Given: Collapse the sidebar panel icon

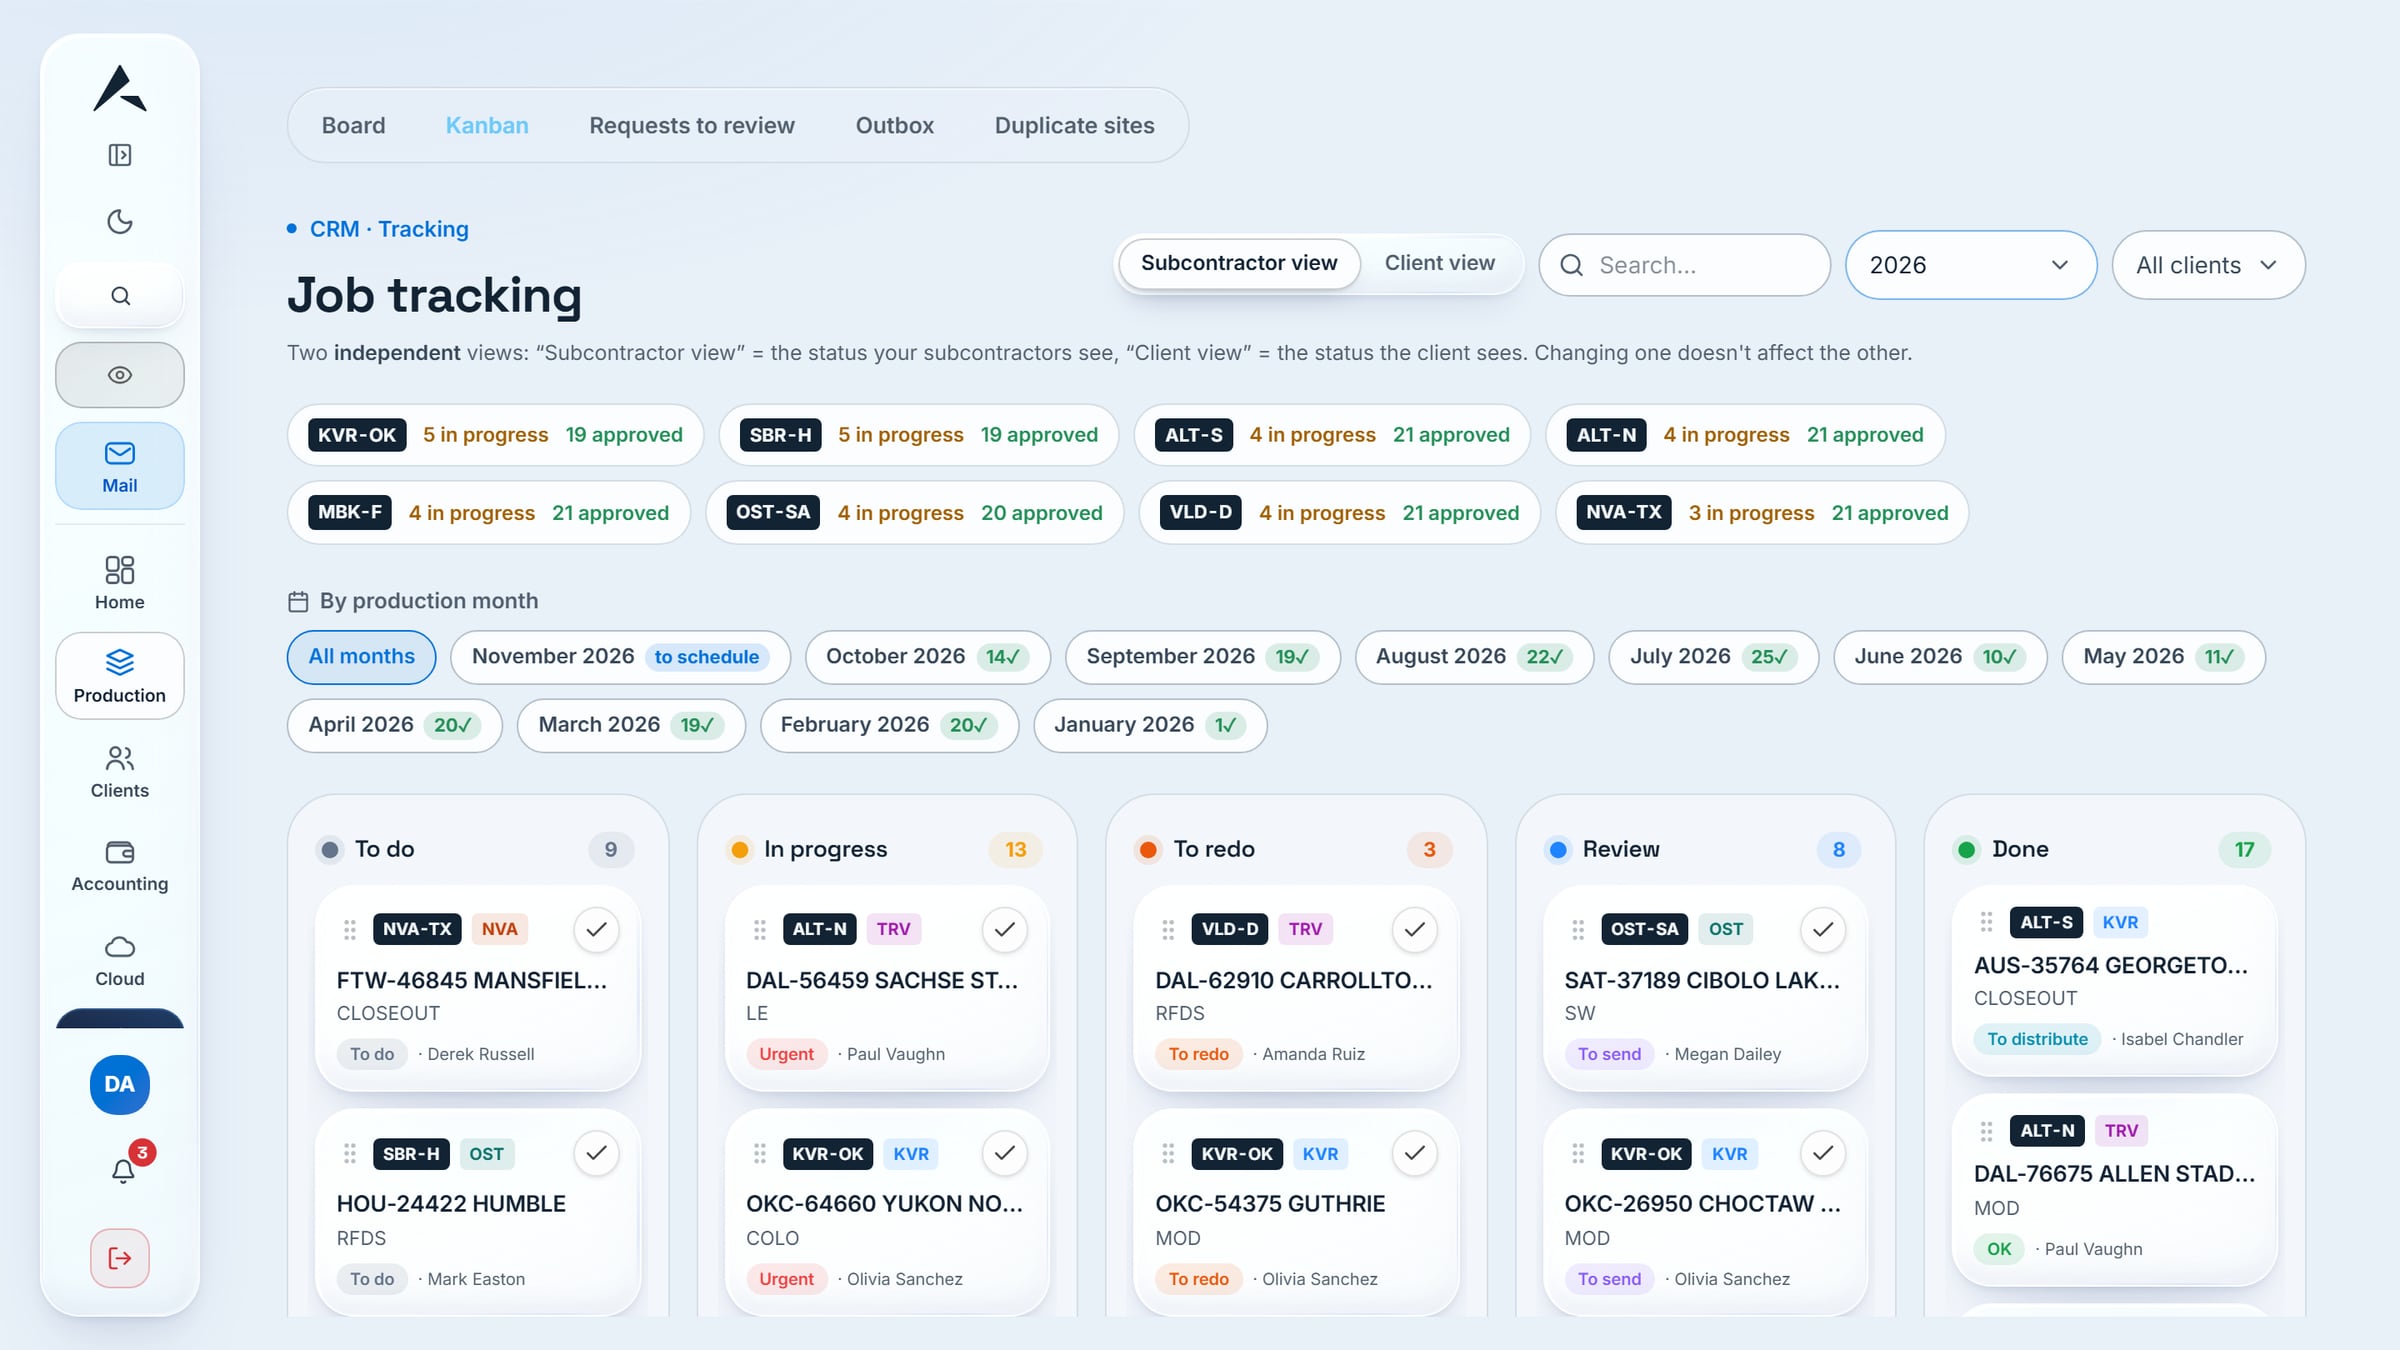Looking at the screenshot, I should tap(120, 155).
